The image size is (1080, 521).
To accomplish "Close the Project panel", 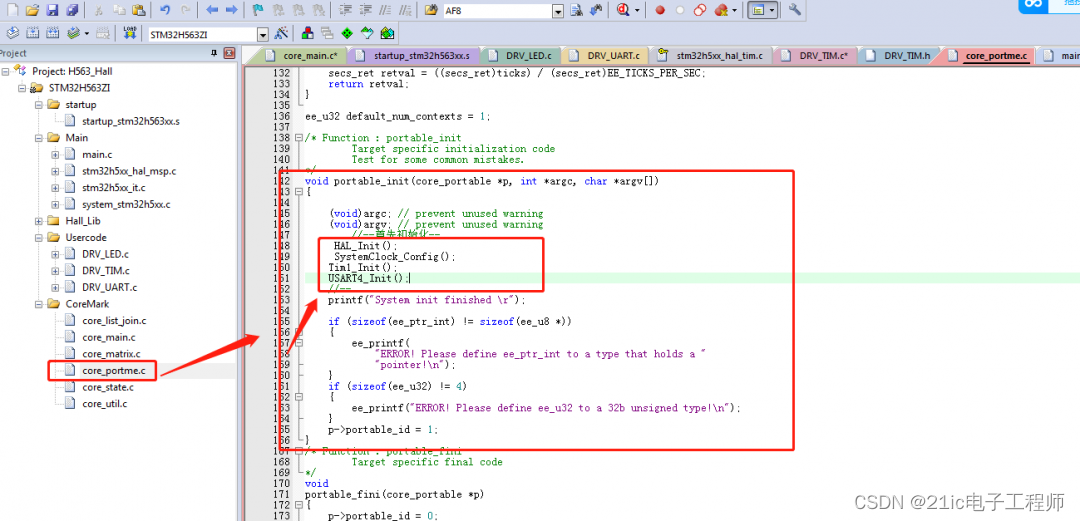I will click(229, 53).
